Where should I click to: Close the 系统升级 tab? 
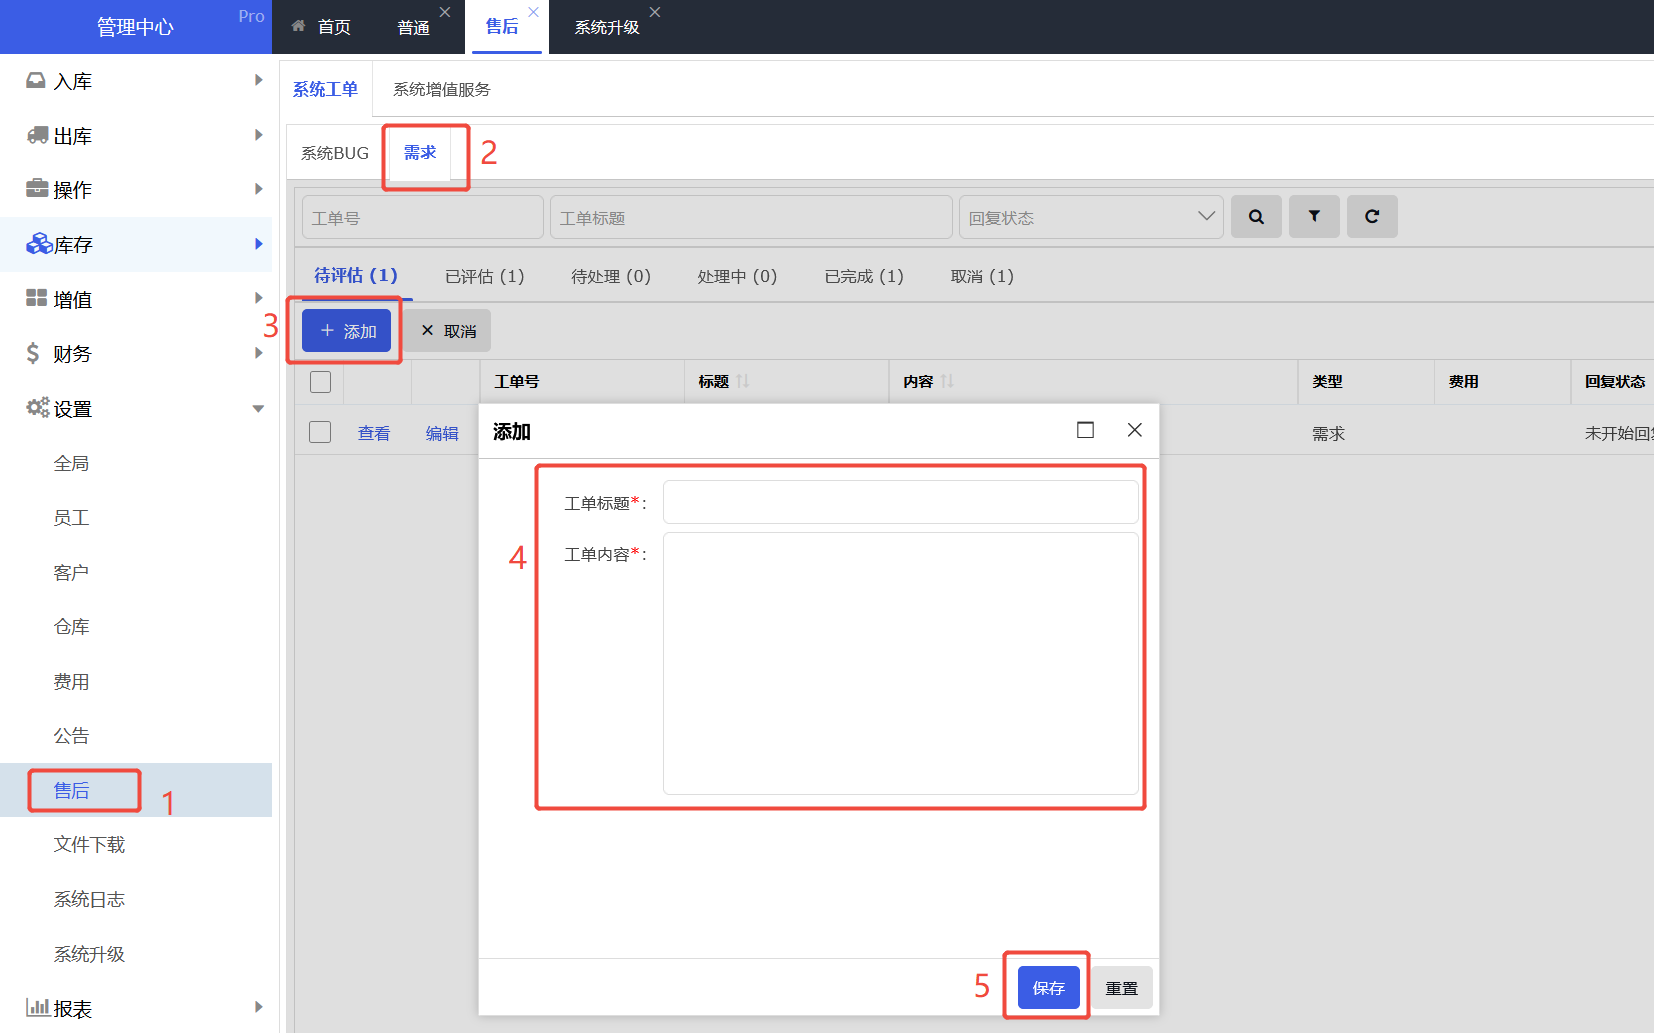pos(655,12)
